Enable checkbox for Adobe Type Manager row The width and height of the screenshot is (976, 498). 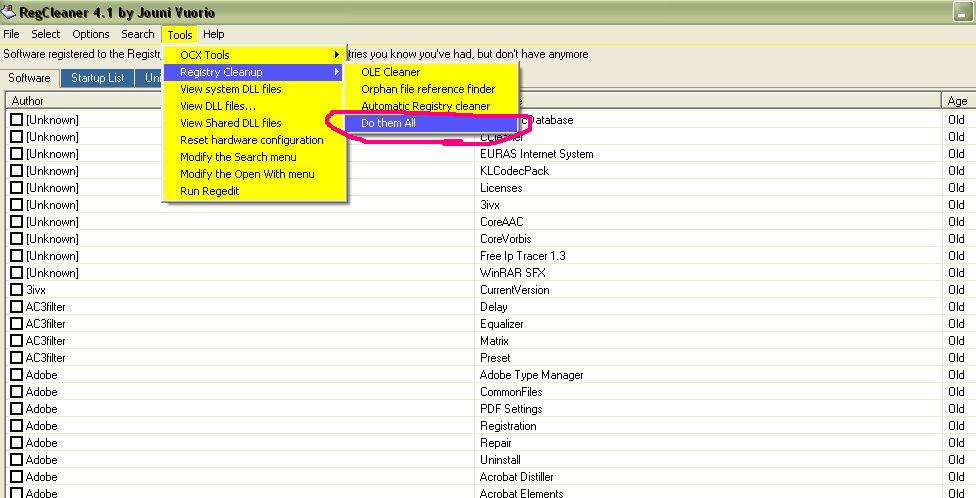click(x=16, y=375)
